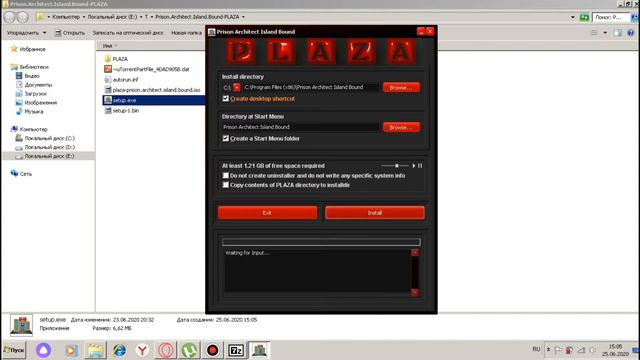
Task: Launch Yandex browser from the taskbar
Action: tap(142, 350)
